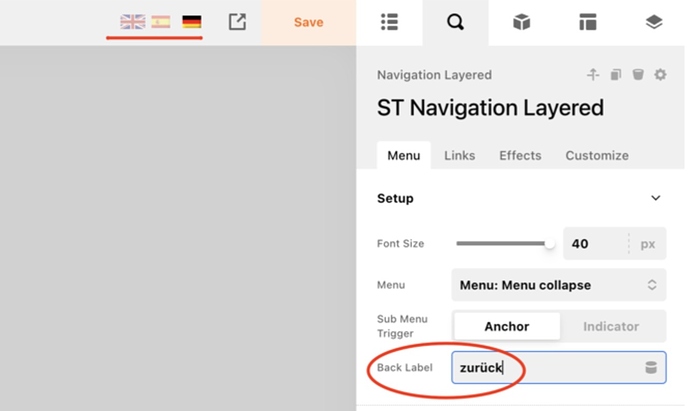Set Sub Menu Trigger to Indicator

tap(610, 326)
